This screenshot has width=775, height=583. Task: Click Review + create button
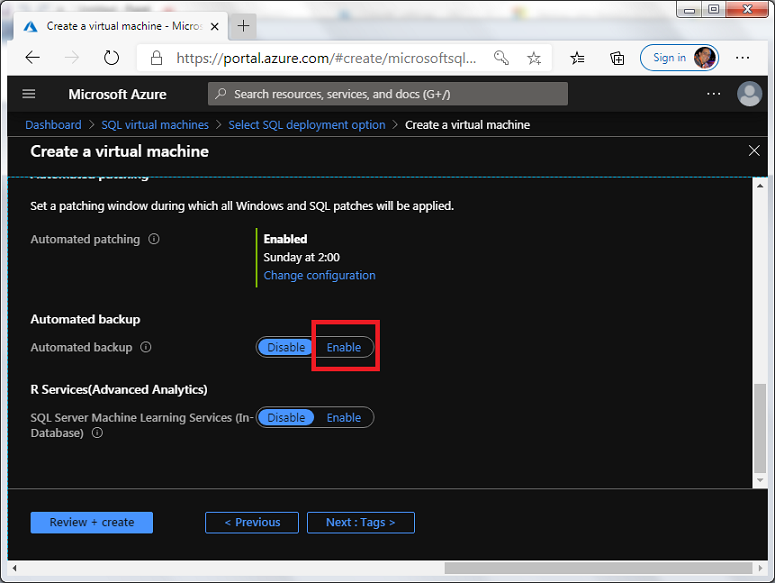91,522
